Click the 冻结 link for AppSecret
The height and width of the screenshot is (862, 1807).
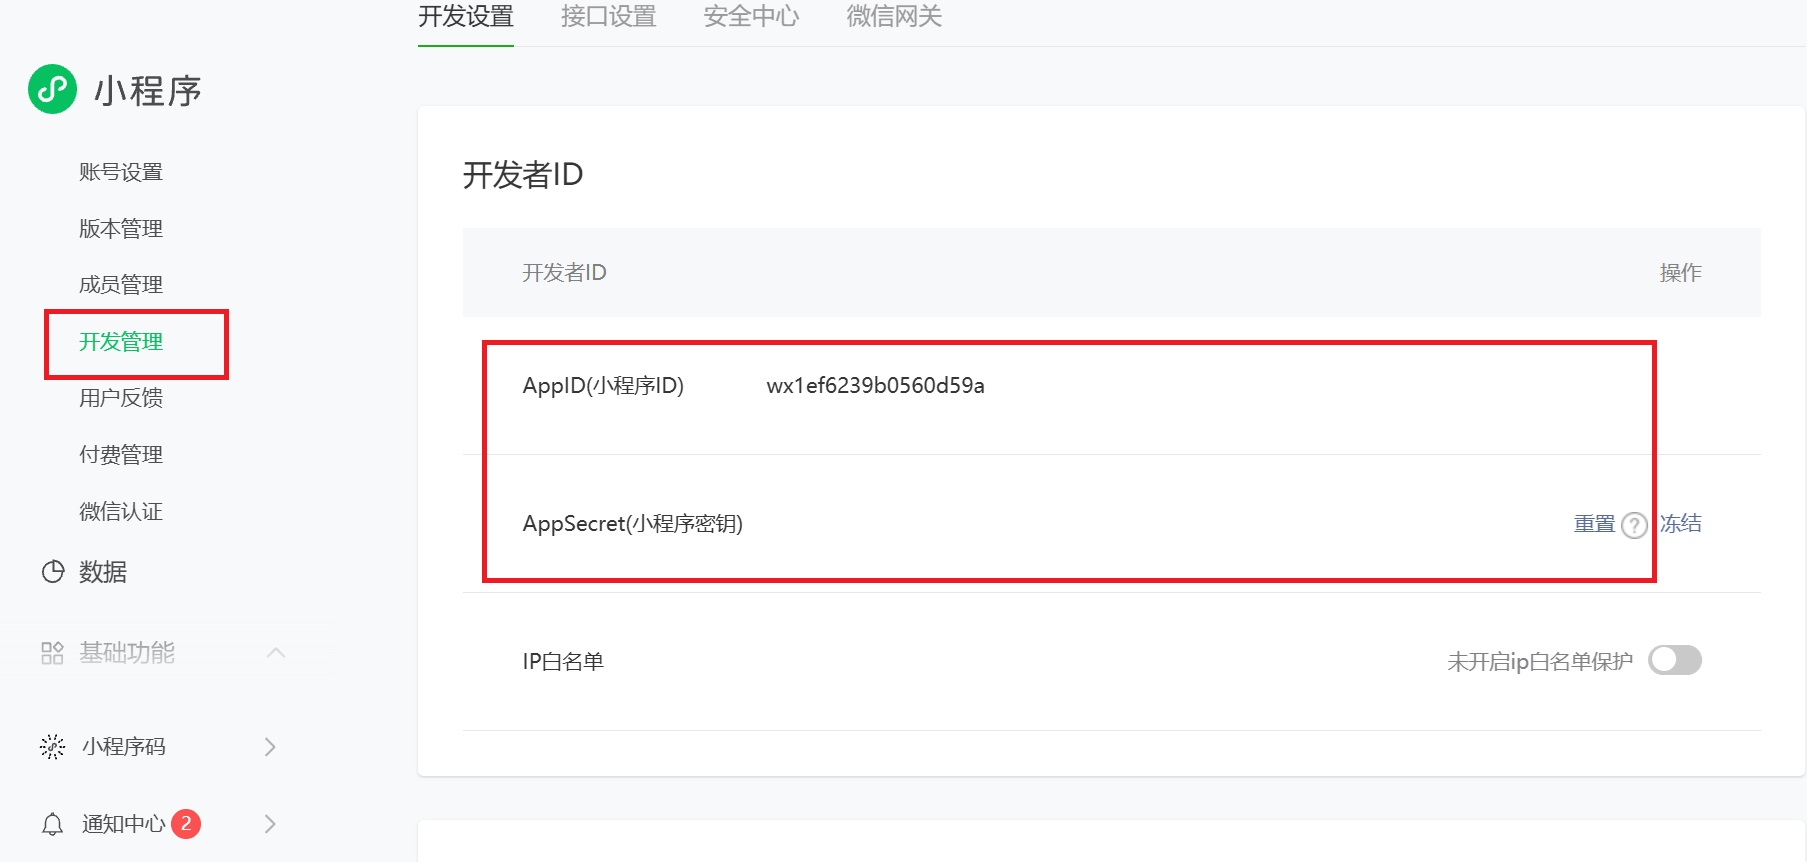(1681, 524)
